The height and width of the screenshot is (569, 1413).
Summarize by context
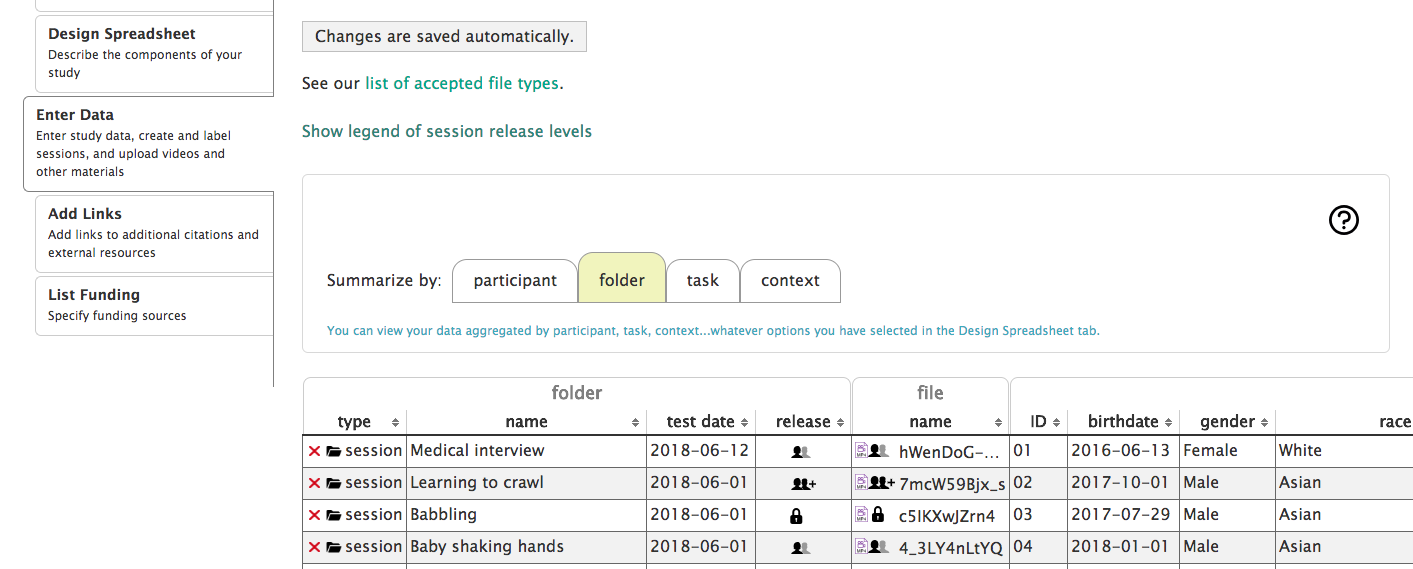tap(790, 281)
